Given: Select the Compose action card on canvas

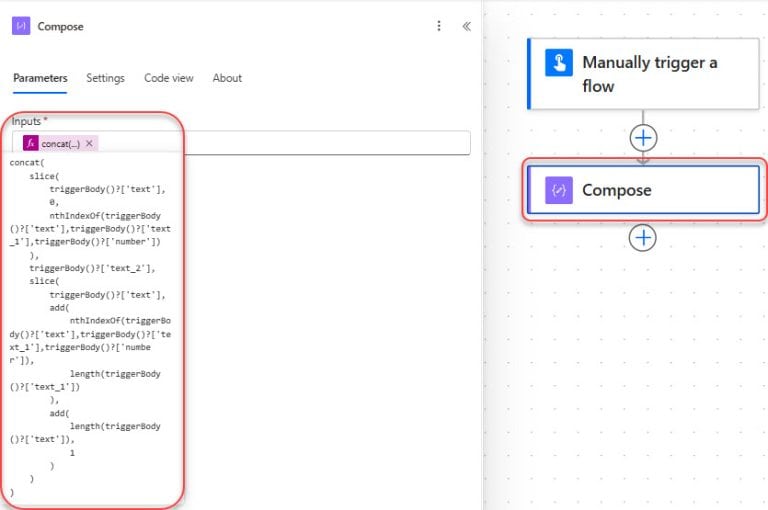Looking at the screenshot, I should click(x=660, y=190).
